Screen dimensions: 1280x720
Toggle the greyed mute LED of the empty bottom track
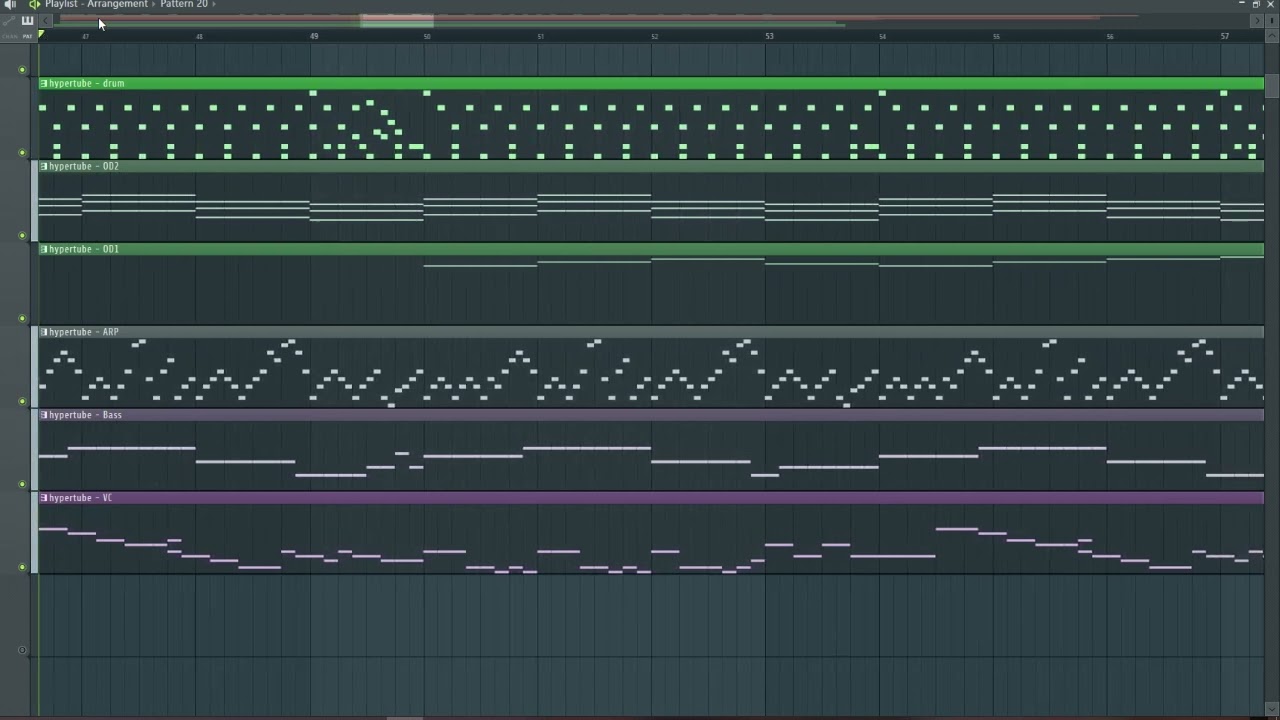[22, 651]
